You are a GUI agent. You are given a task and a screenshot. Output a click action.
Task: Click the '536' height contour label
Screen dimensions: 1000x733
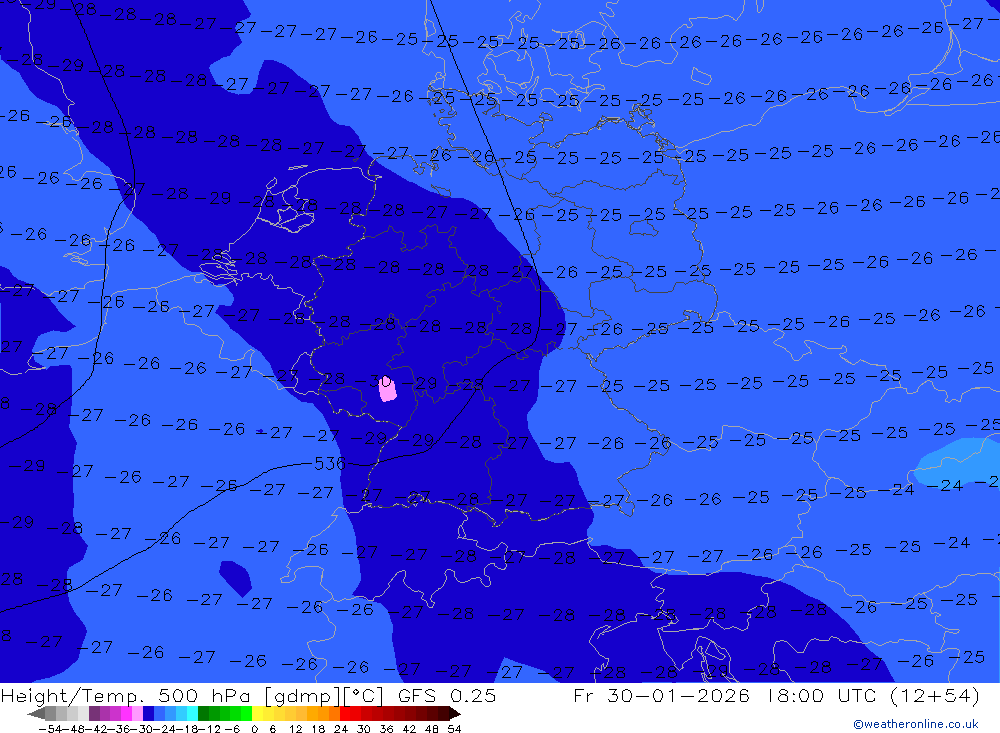(x=330, y=463)
